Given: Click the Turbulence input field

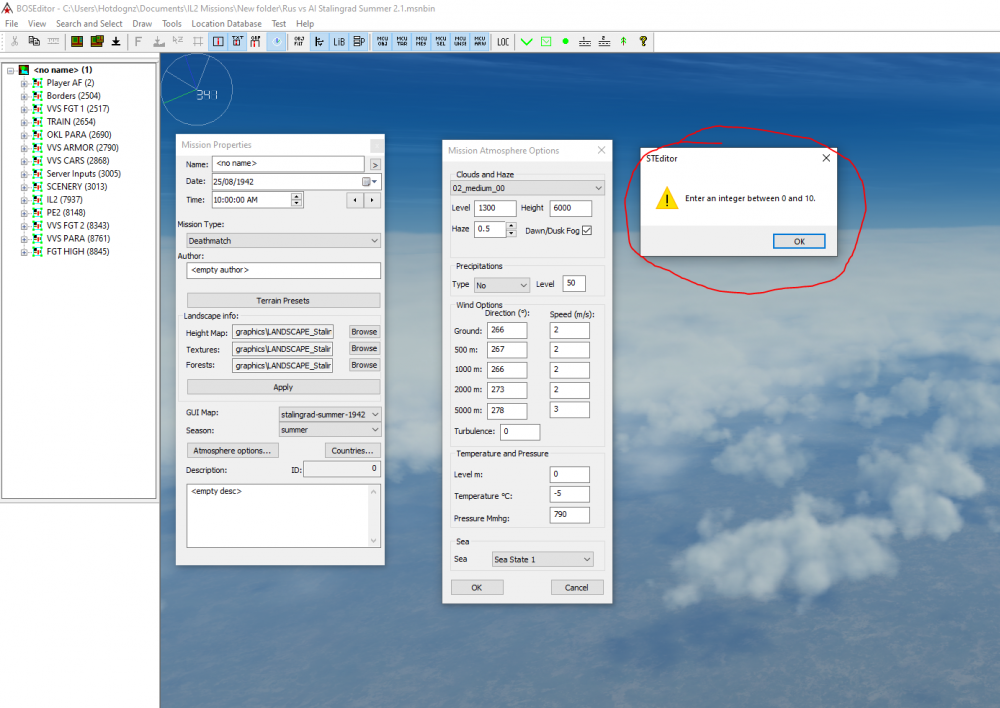Looking at the screenshot, I should click(520, 432).
